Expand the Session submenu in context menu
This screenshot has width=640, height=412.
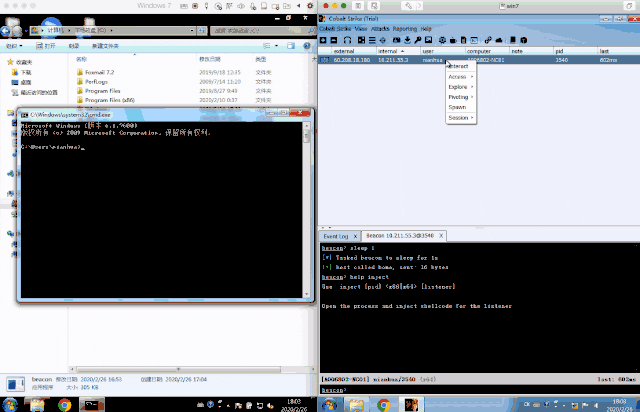point(459,118)
